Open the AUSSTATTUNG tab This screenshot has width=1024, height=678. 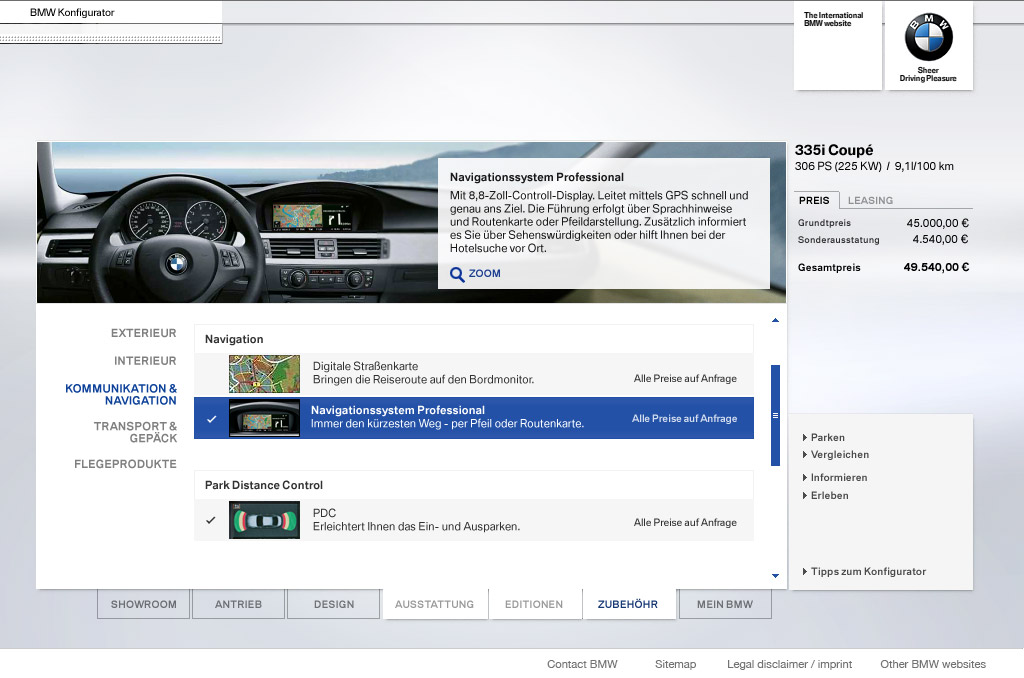[x=434, y=604]
